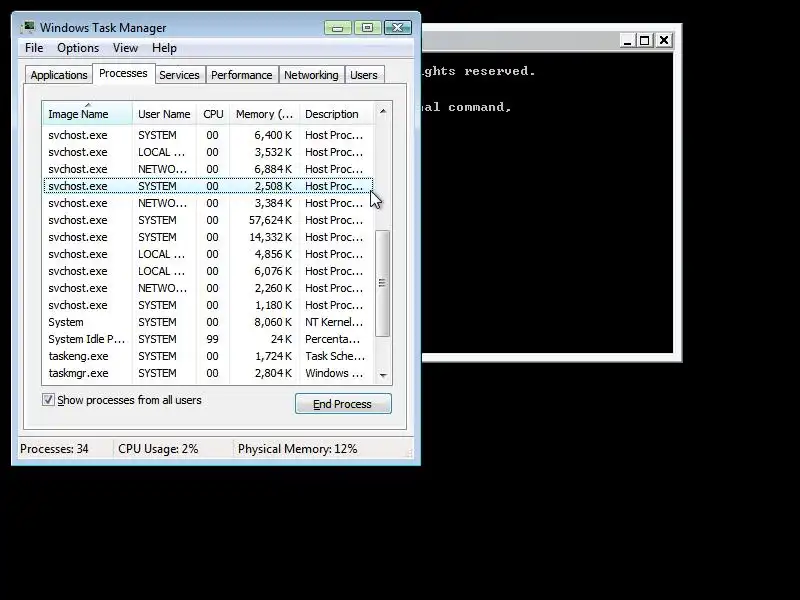Viewport: 800px width, 600px height.
Task: Click Physical Memory: 12% status entry
Action: pyautogui.click(x=297, y=449)
